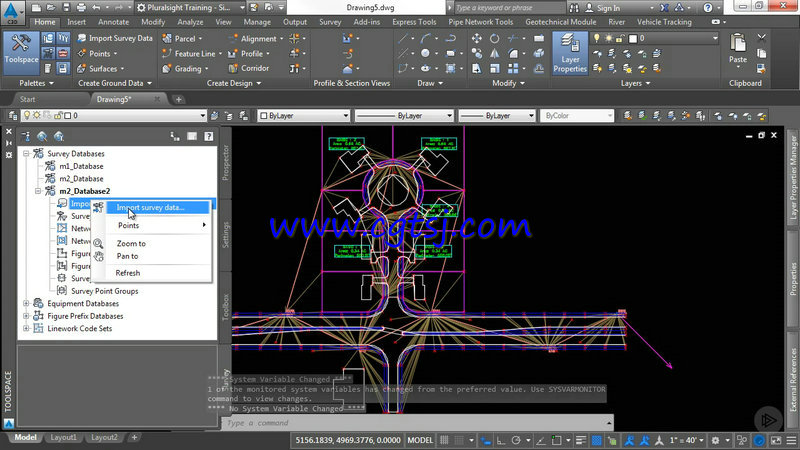Open the ByColor plot style dropdown

point(577,116)
